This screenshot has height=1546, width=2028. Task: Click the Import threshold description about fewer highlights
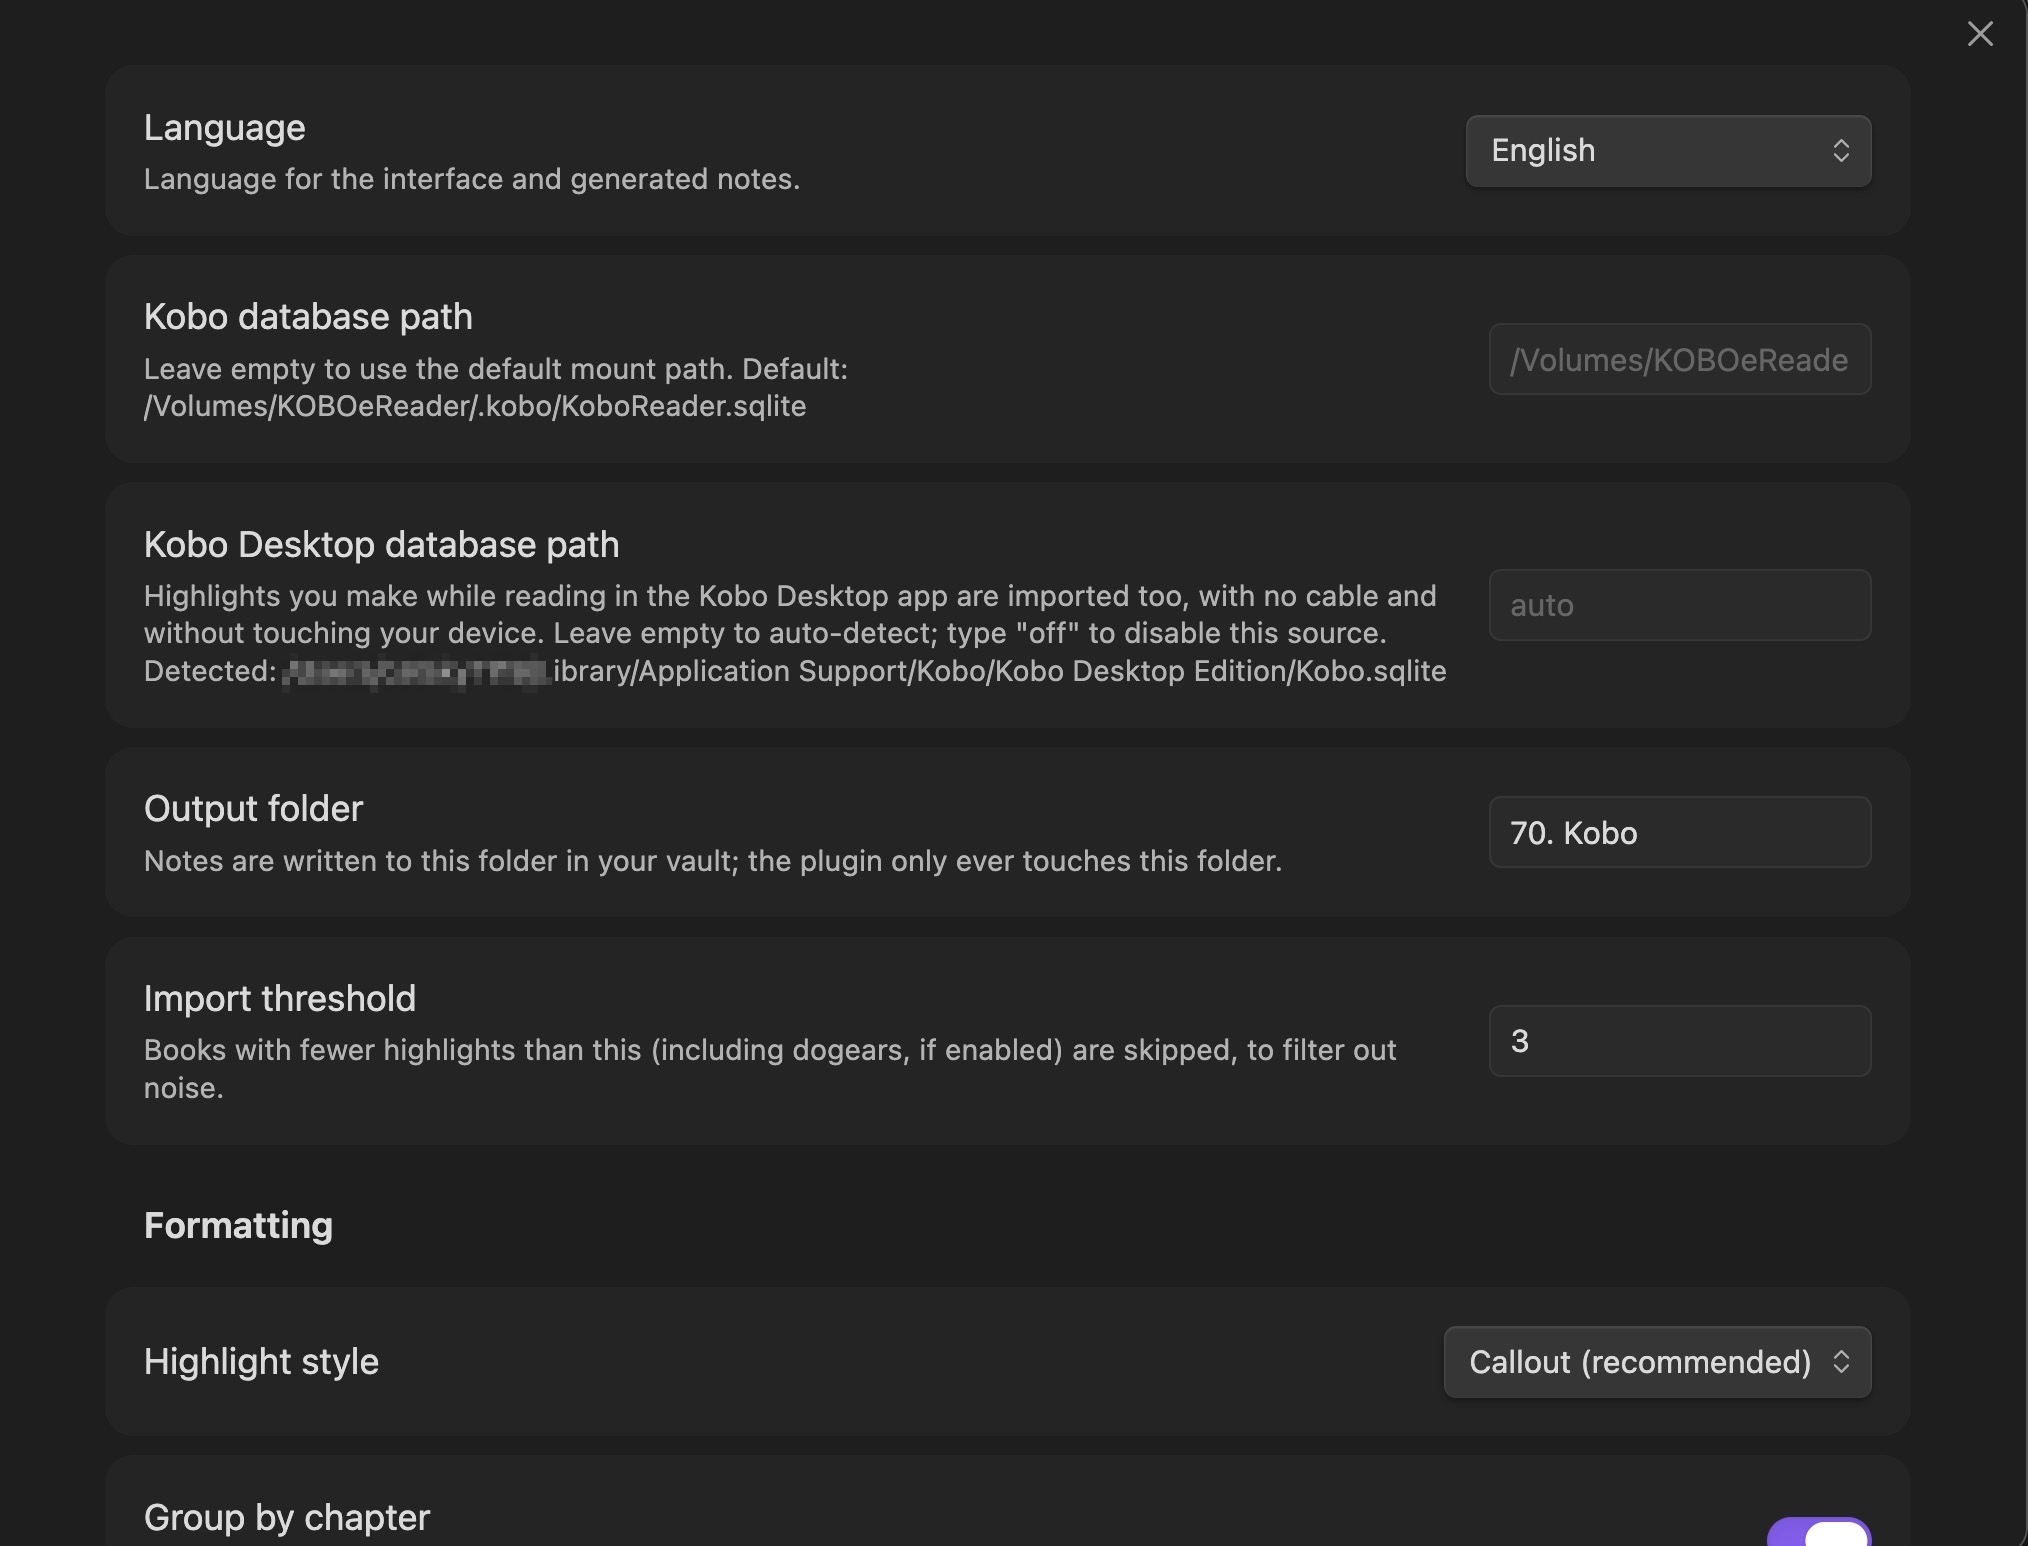tap(770, 1069)
